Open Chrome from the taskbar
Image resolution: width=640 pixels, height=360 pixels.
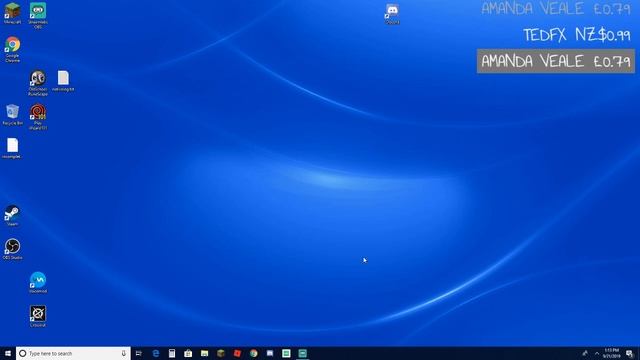pyautogui.click(x=253, y=353)
